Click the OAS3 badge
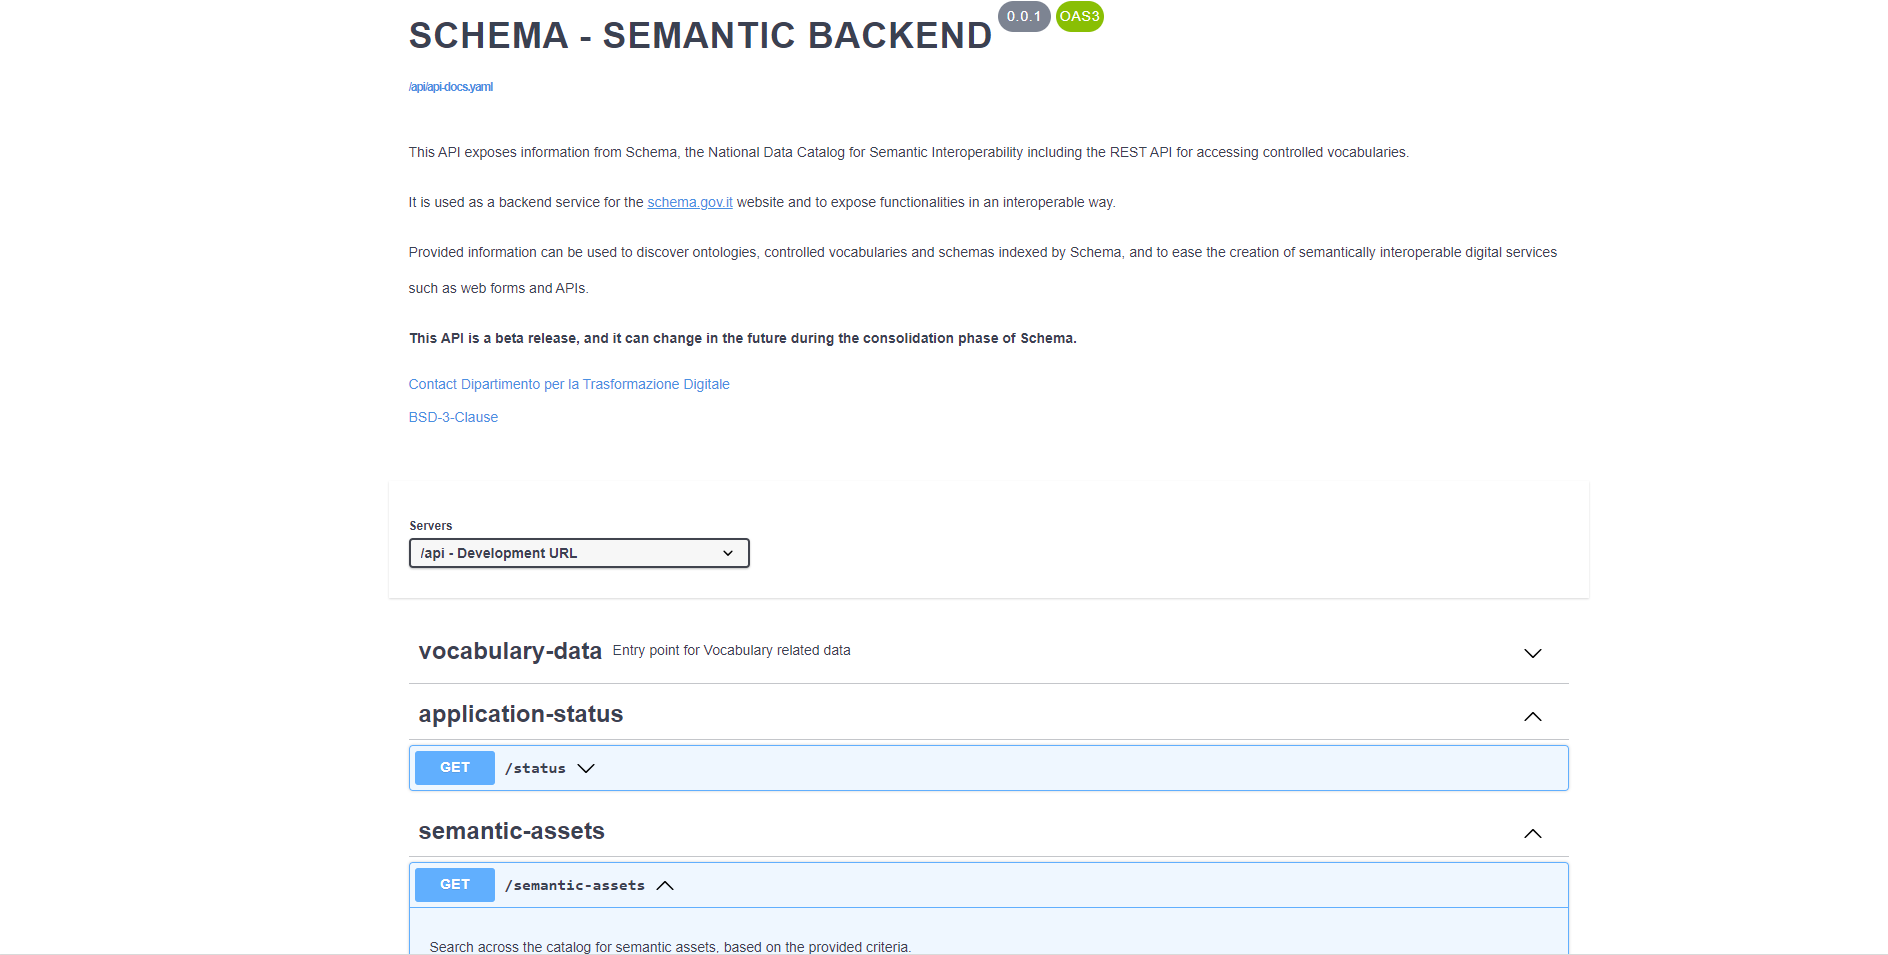This screenshot has width=1888, height=955. pos(1080,16)
